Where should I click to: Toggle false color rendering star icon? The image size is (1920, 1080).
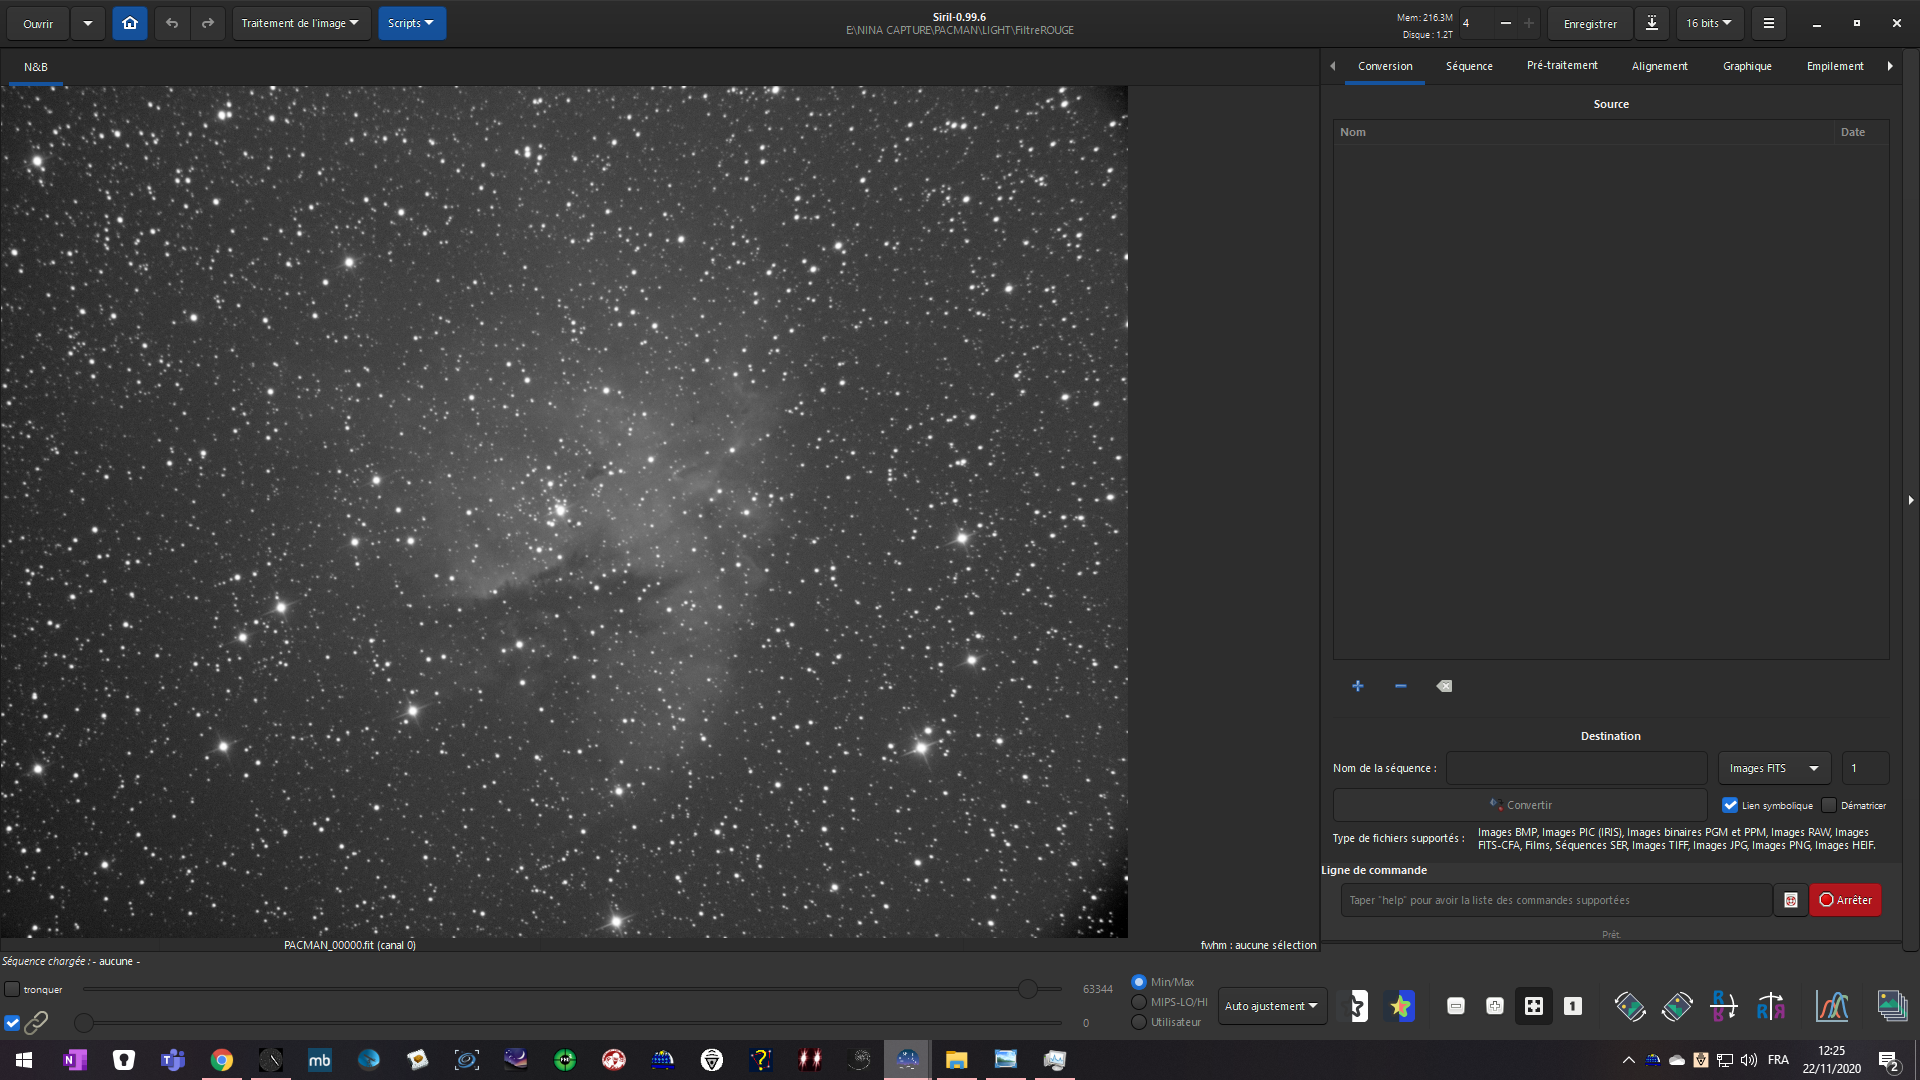pos(1400,1006)
